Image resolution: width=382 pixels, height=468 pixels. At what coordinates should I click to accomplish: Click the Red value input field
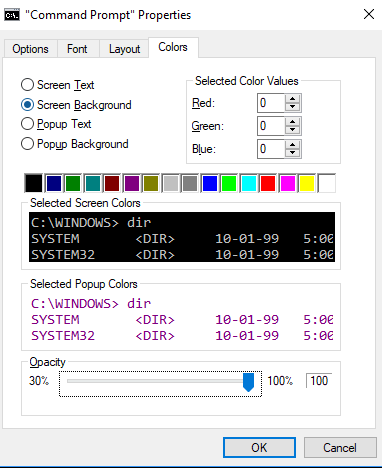pyautogui.click(x=271, y=103)
